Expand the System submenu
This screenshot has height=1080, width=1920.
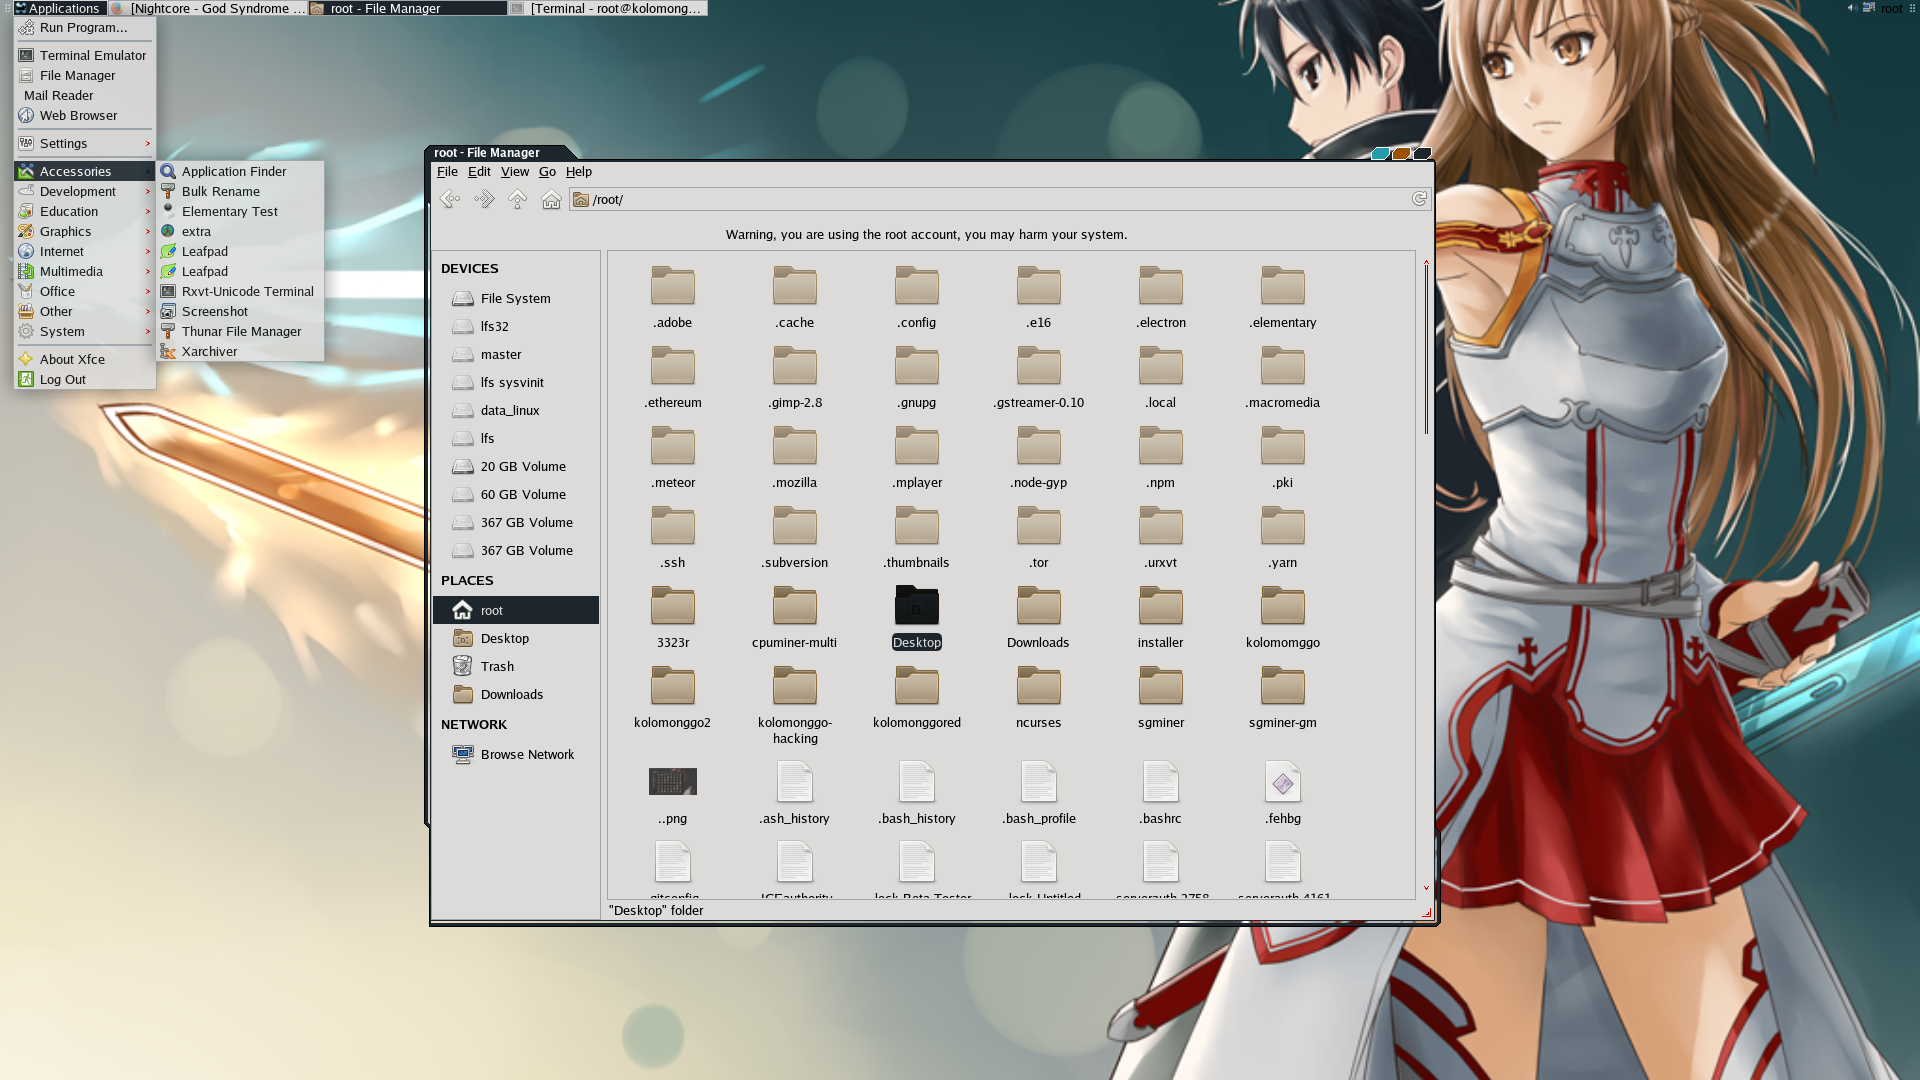pyautogui.click(x=84, y=332)
